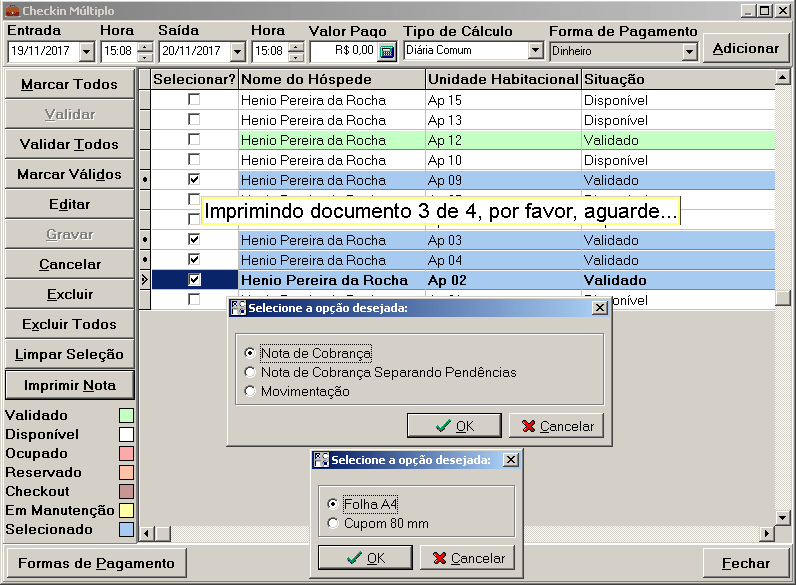The width and height of the screenshot is (796, 585).
Task: Click the horizontal scrollbar left arrow
Action: (146, 533)
